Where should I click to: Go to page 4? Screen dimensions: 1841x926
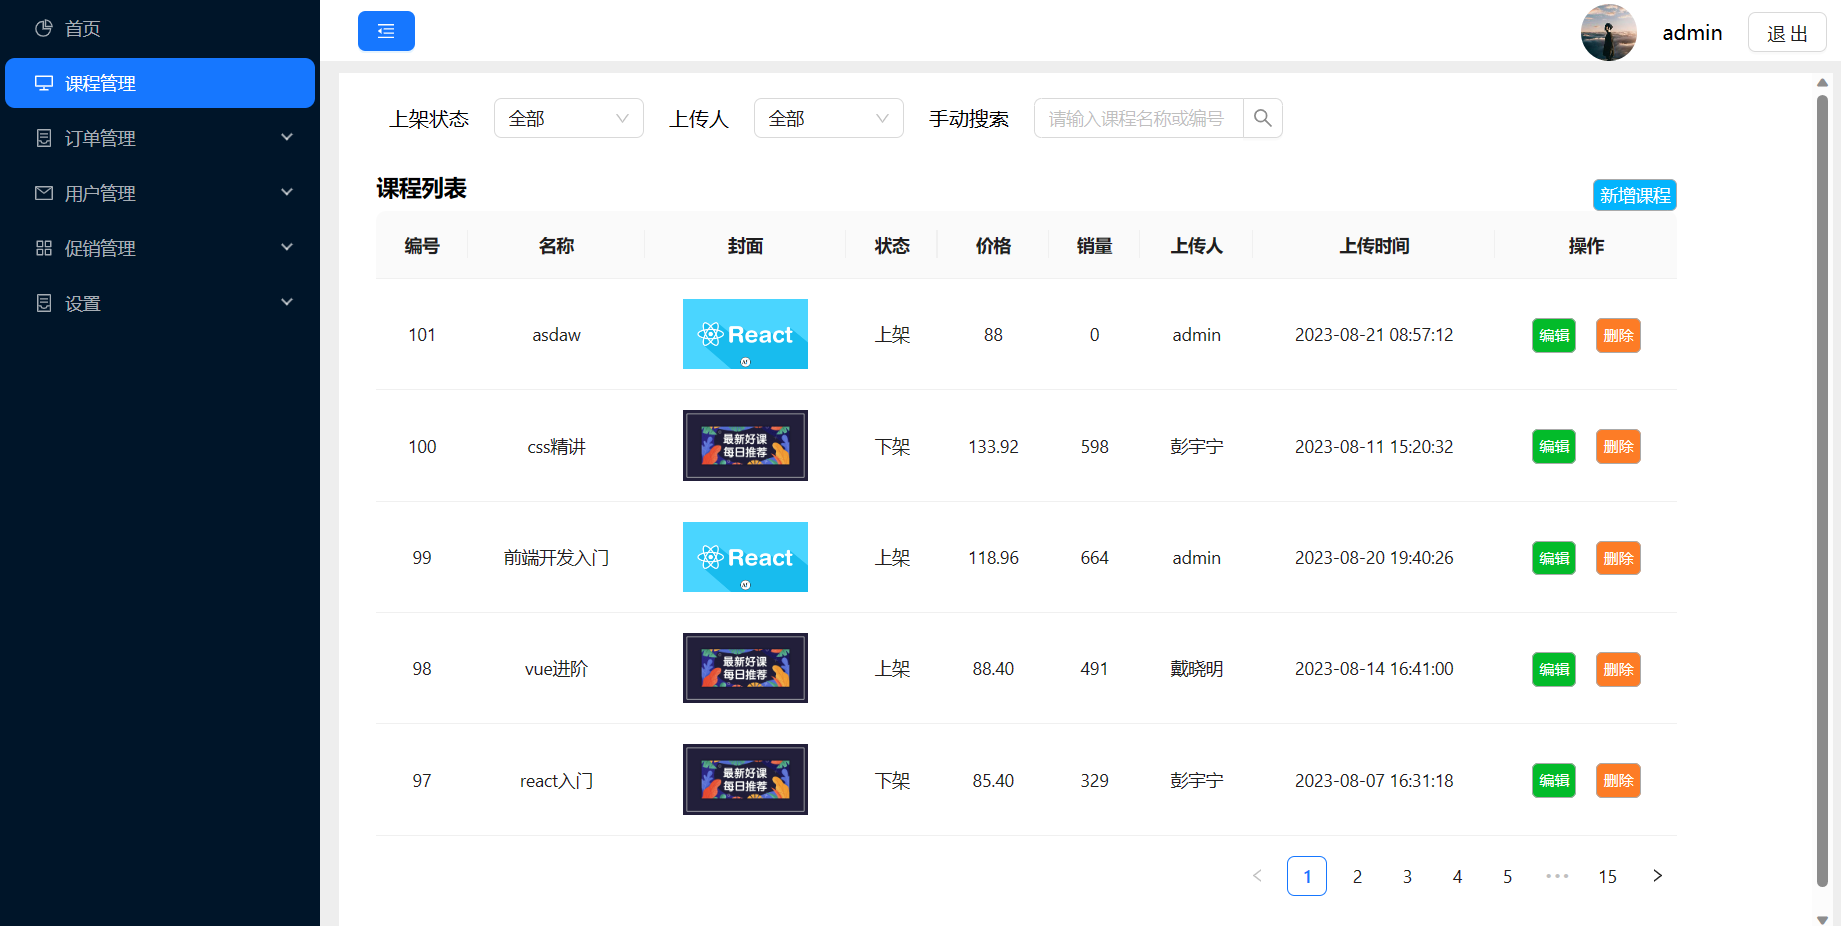(x=1457, y=876)
